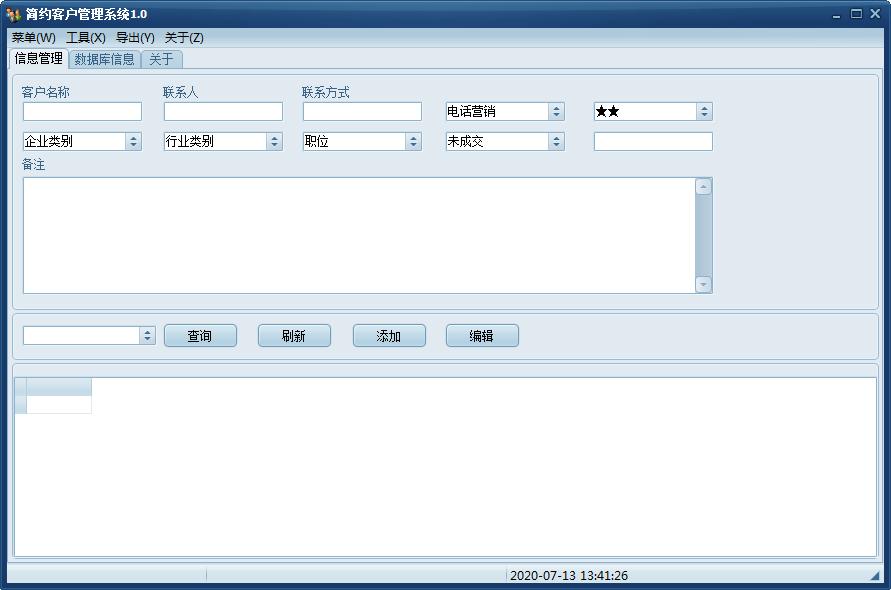891x590 pixels.
Task: Click the 刷新 button
Action: pyautogui.click(x=294, y=336)
